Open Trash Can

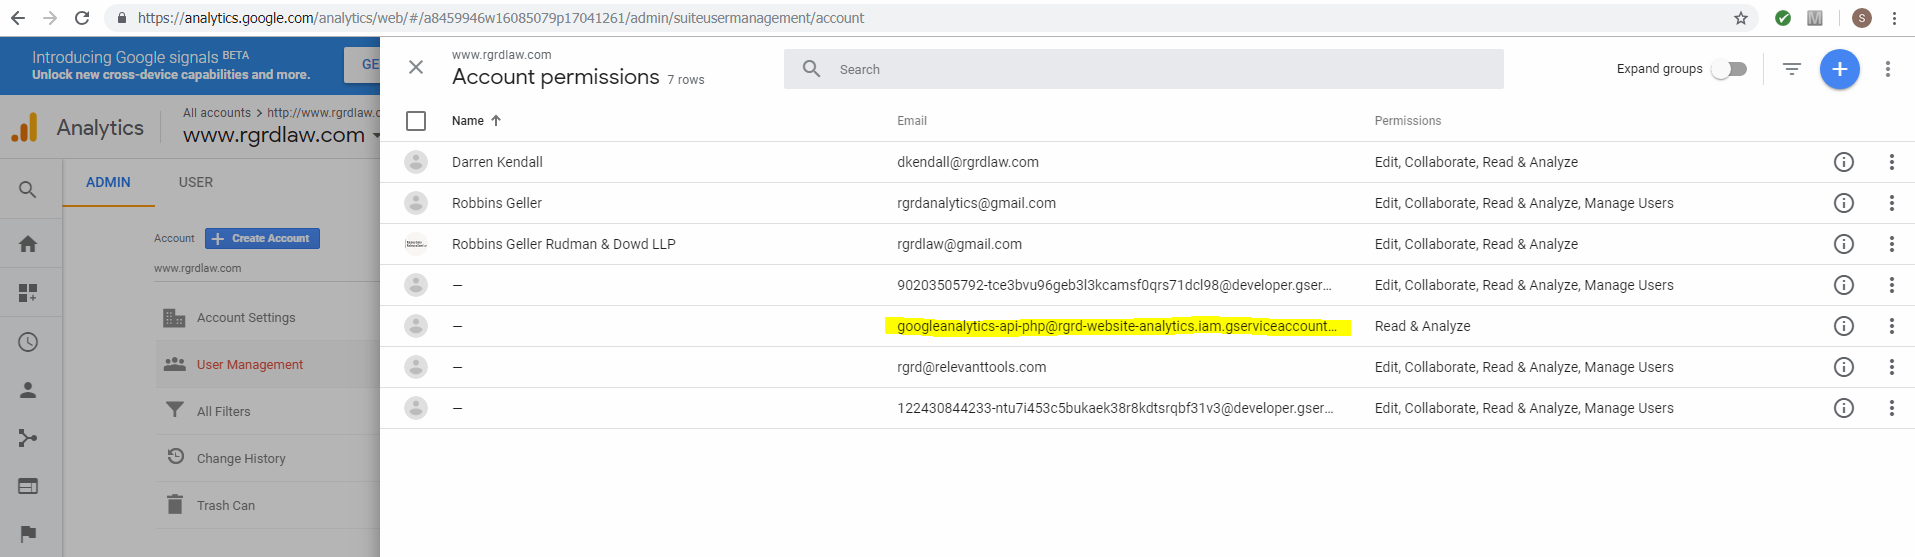click(226, 505)
